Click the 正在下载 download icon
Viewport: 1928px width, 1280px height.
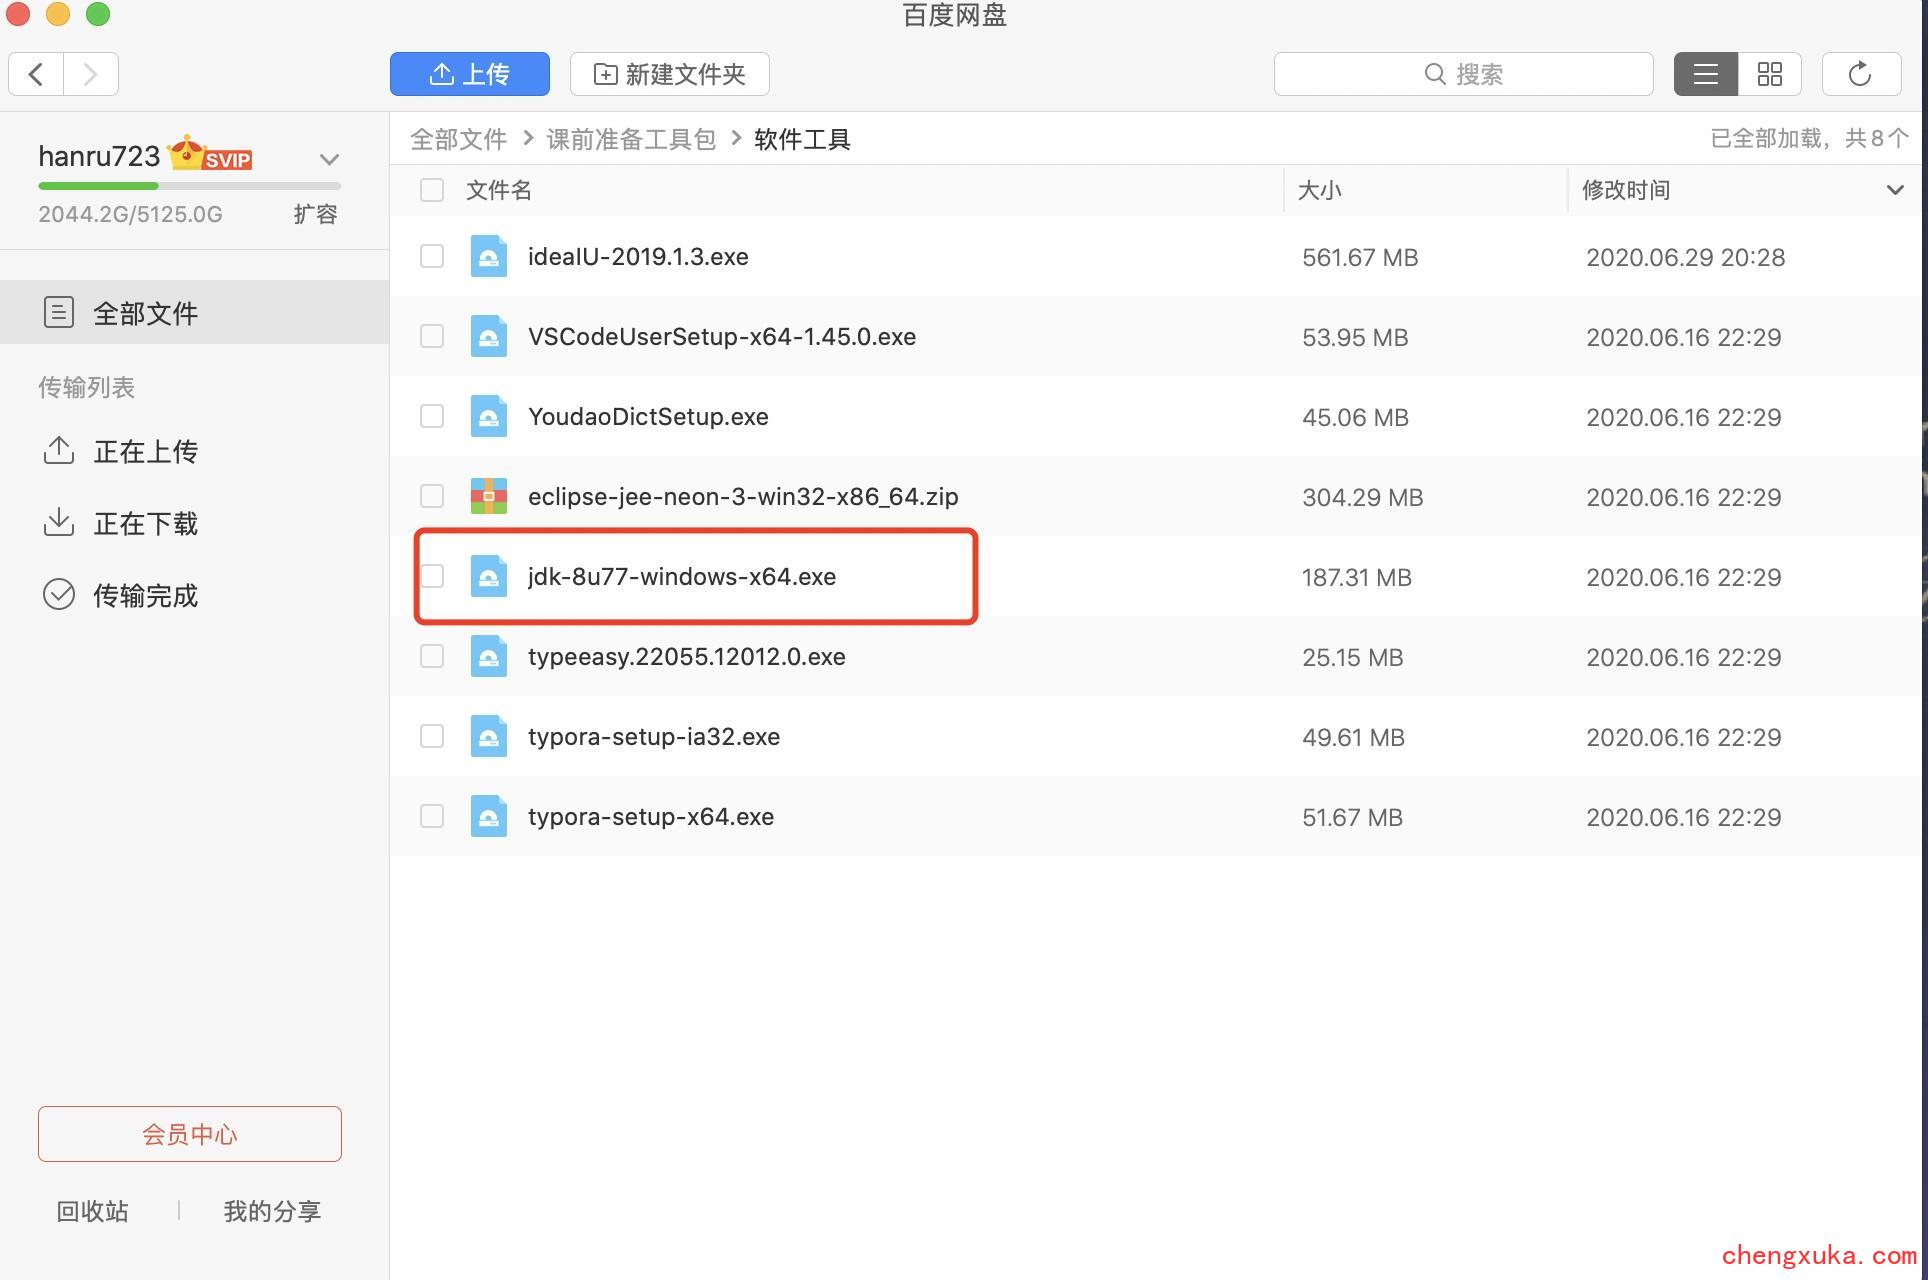(x=59, y=522)
